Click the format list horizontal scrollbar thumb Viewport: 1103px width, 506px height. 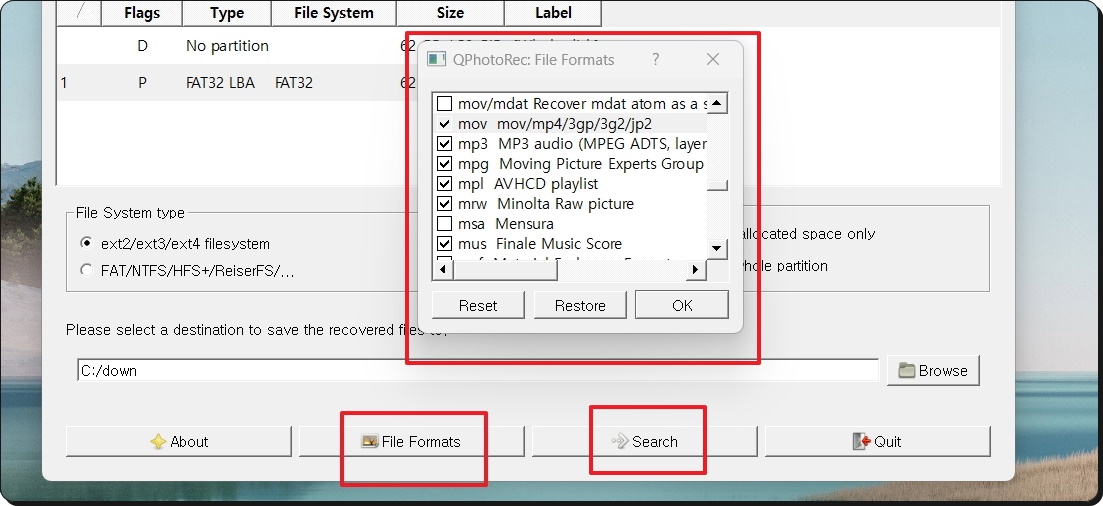(x=505, y=270)
